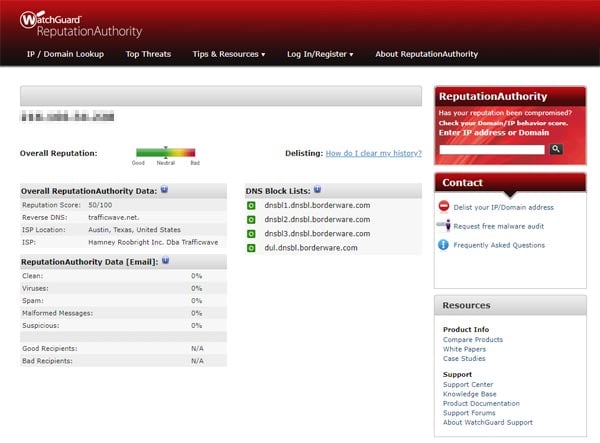This screenshot has width=600, height=443.
Task: Click the free malware audit icon
Action: (x=444, y=225)
